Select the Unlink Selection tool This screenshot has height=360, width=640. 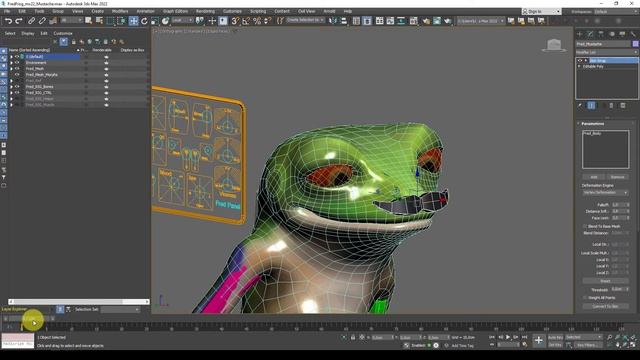tap(42, 21)
